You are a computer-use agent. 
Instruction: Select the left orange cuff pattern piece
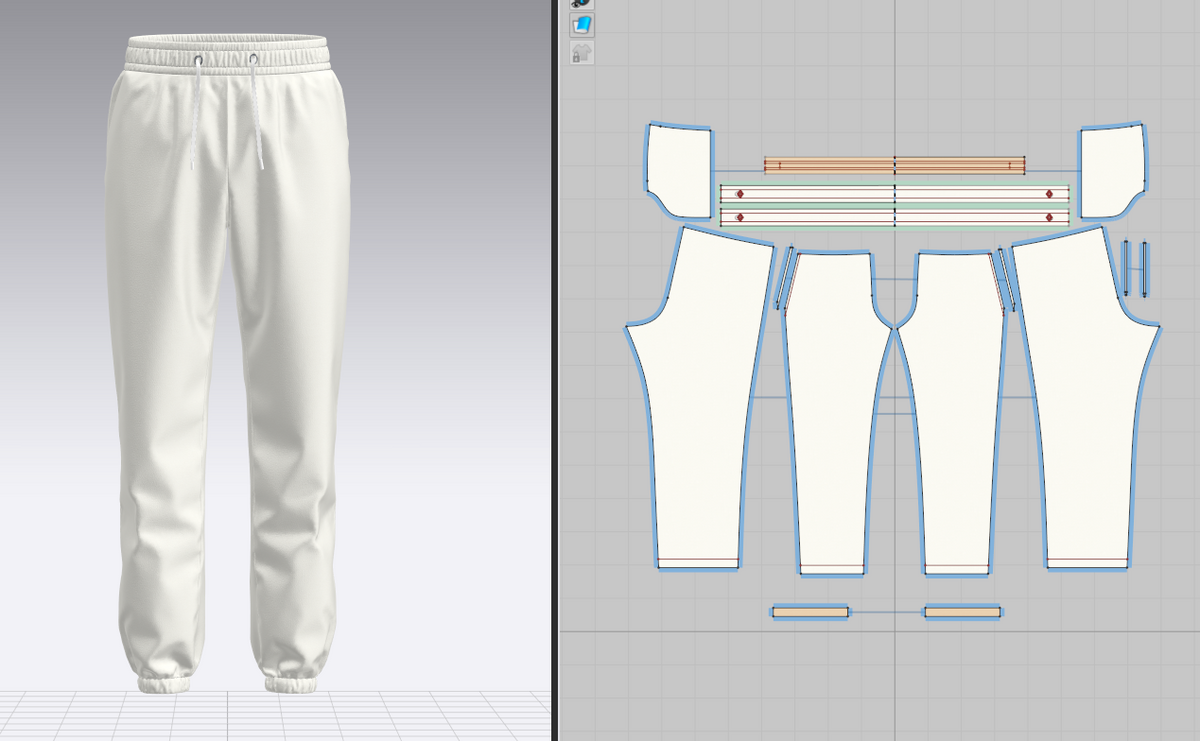(810, 611)
